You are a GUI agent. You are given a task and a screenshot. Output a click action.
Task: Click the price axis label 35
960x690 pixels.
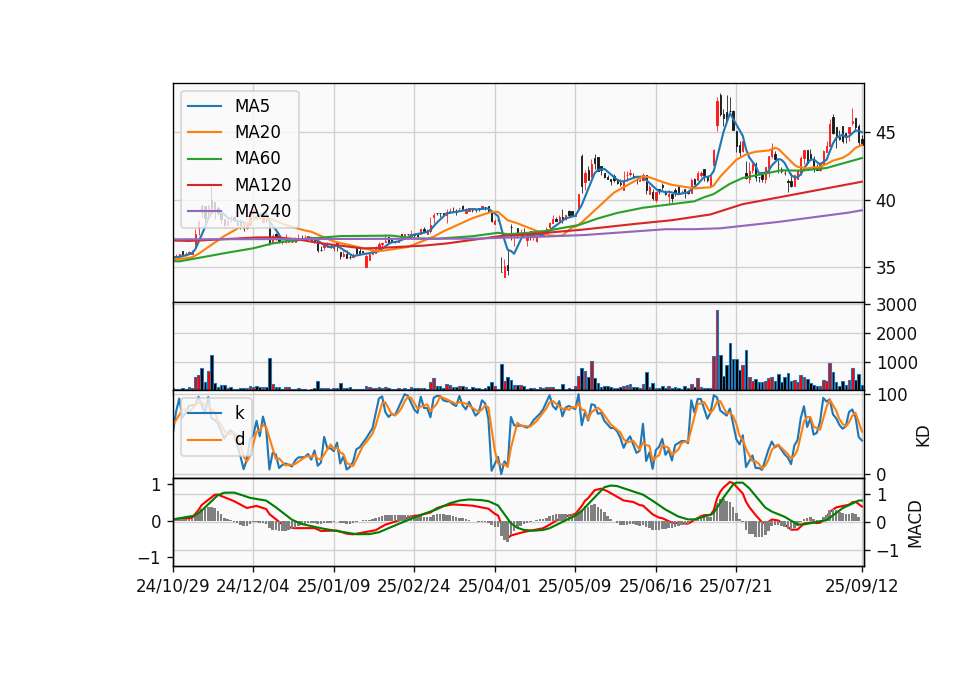coord(887,268)
